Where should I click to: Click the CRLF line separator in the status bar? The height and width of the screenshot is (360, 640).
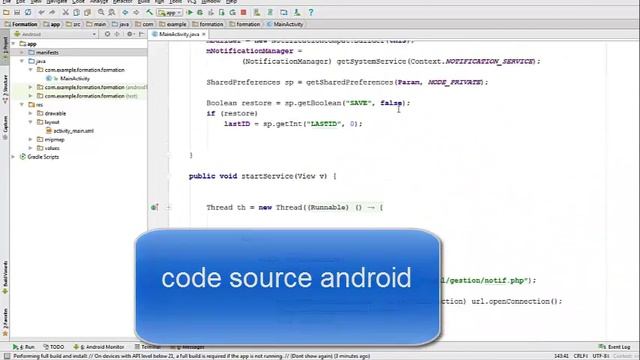coord(580,356)
